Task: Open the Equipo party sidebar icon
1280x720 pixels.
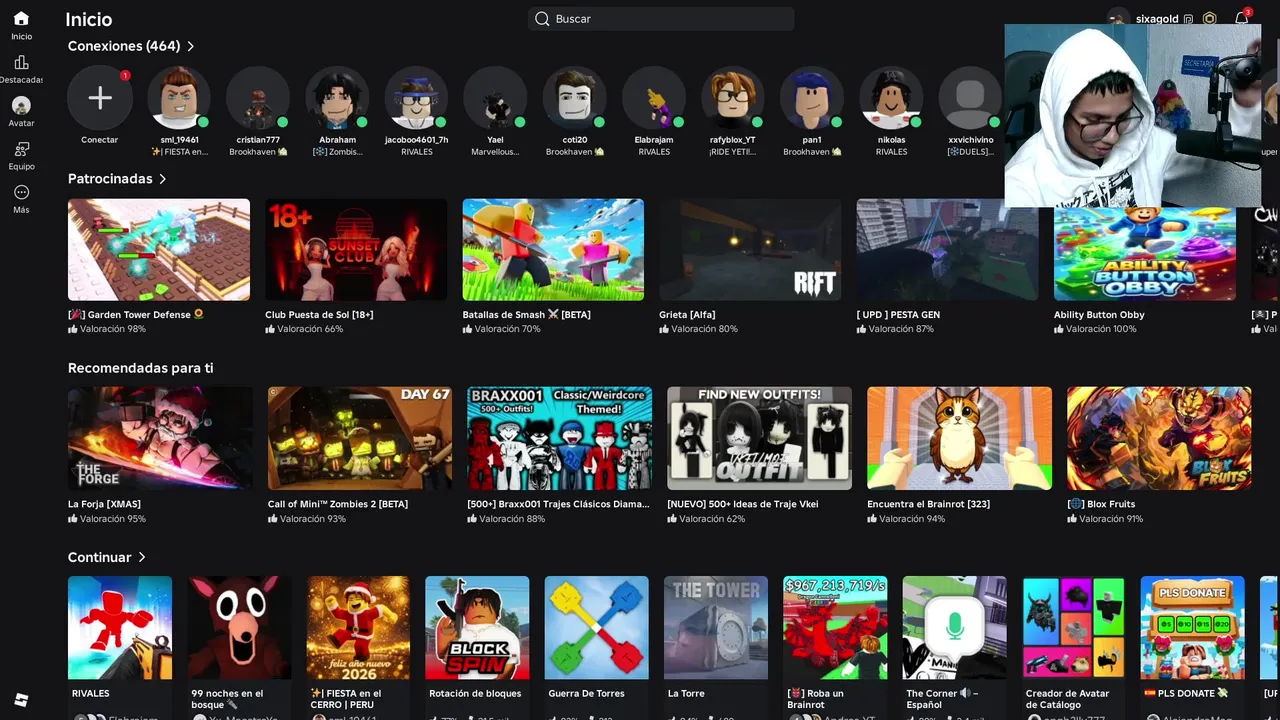Action: [21, 149]
